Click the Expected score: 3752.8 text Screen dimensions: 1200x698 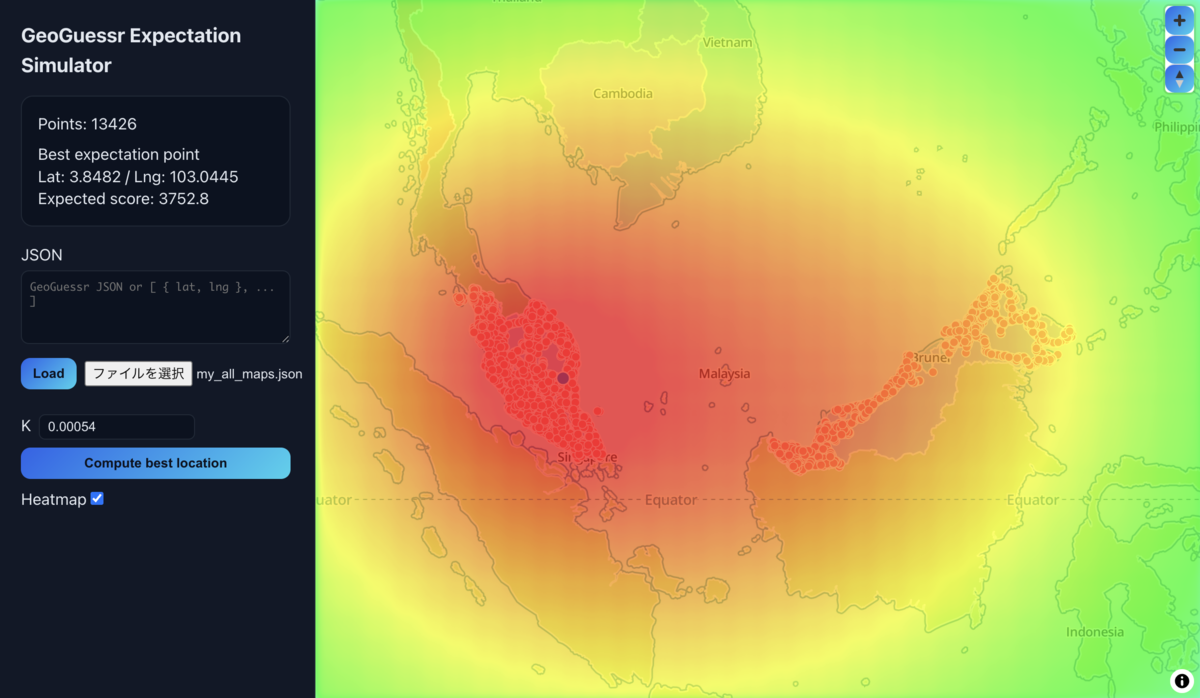click(123, 199)
